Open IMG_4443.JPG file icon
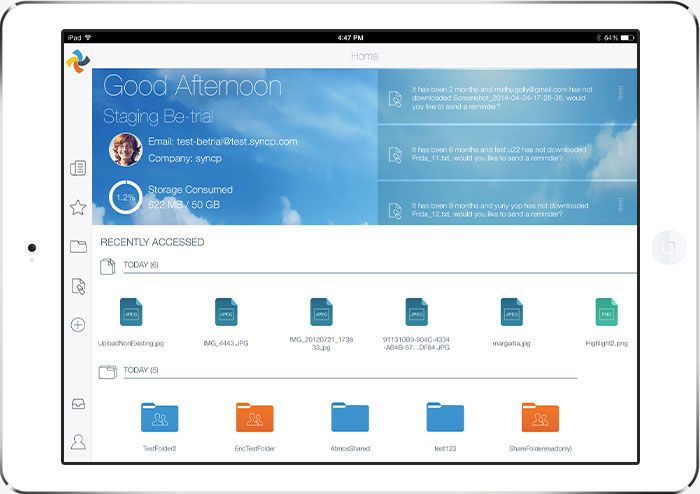The image size is (700, 494). [226, 312]
